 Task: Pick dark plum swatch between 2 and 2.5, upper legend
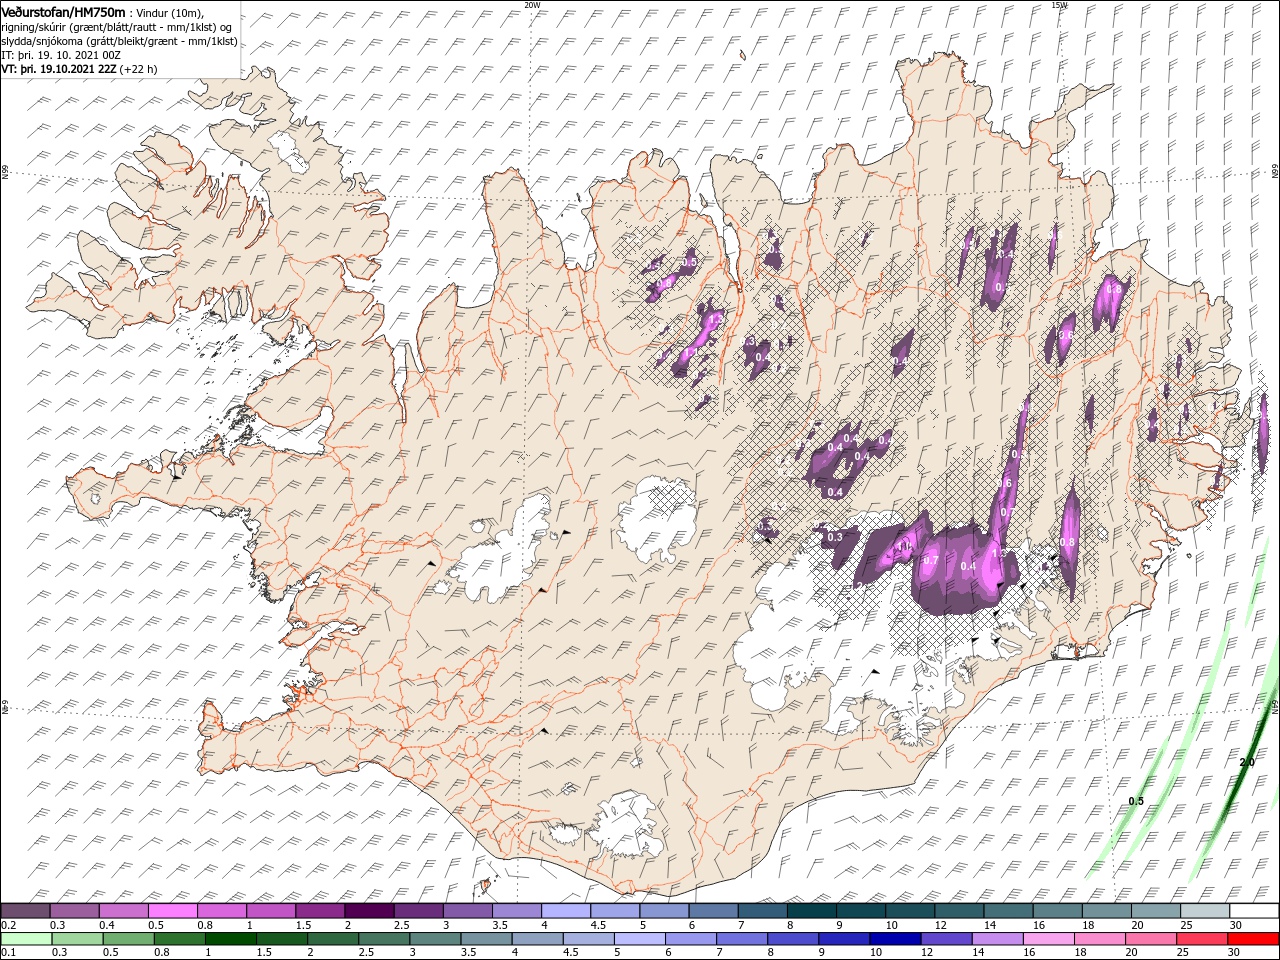click(369, 910)
